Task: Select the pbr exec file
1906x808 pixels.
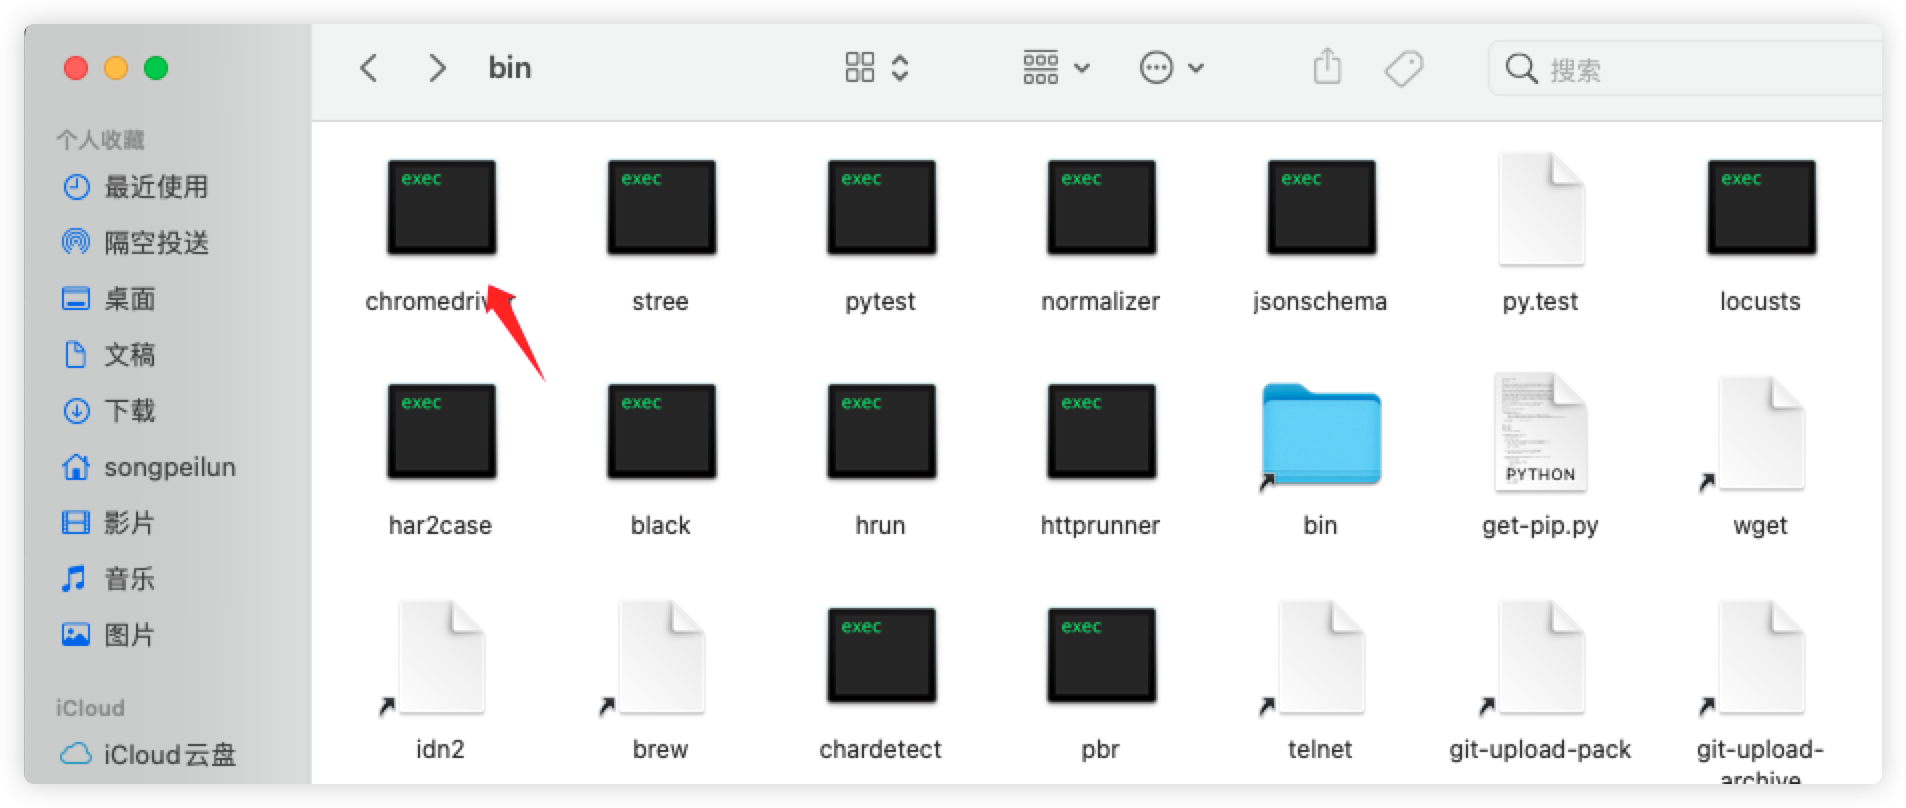Action: pyautogui.click(x=1101, y=655)
